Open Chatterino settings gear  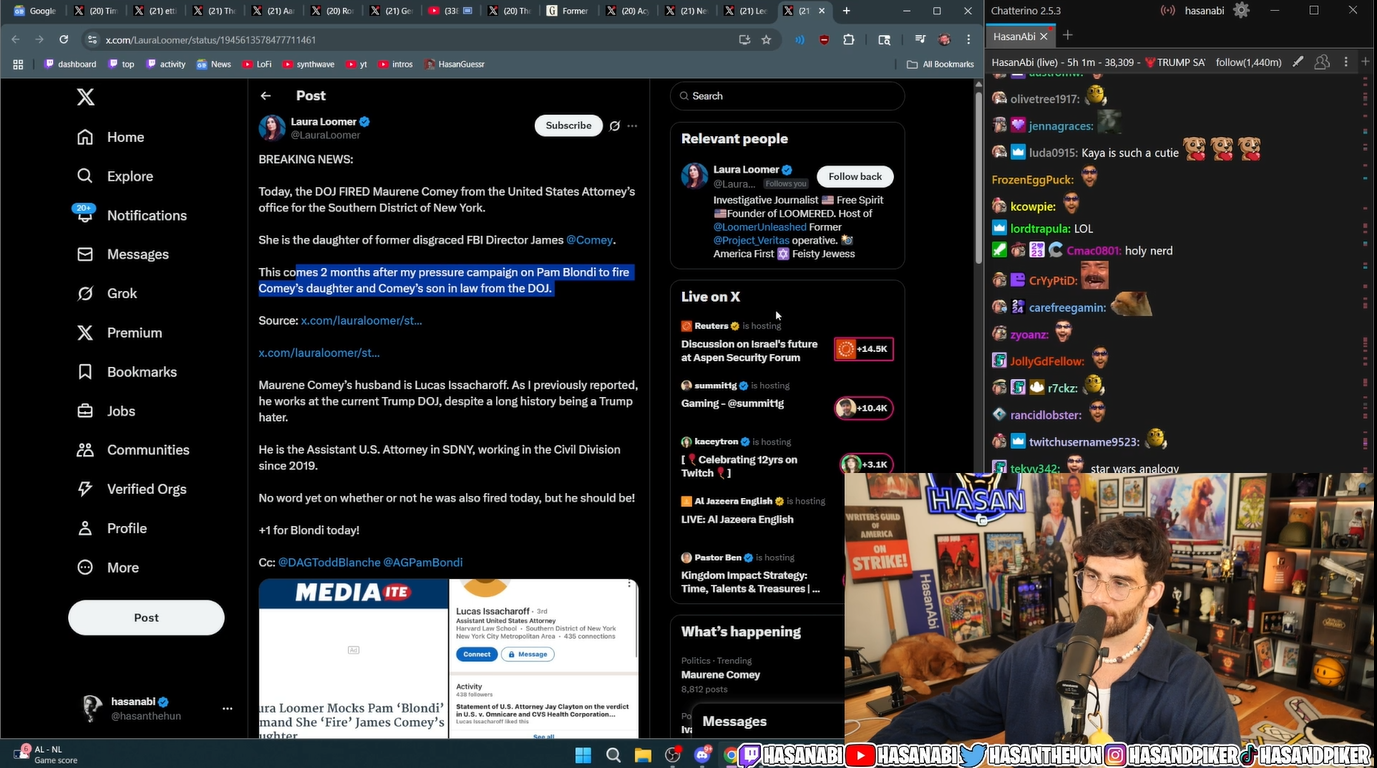pos(1241,10)
